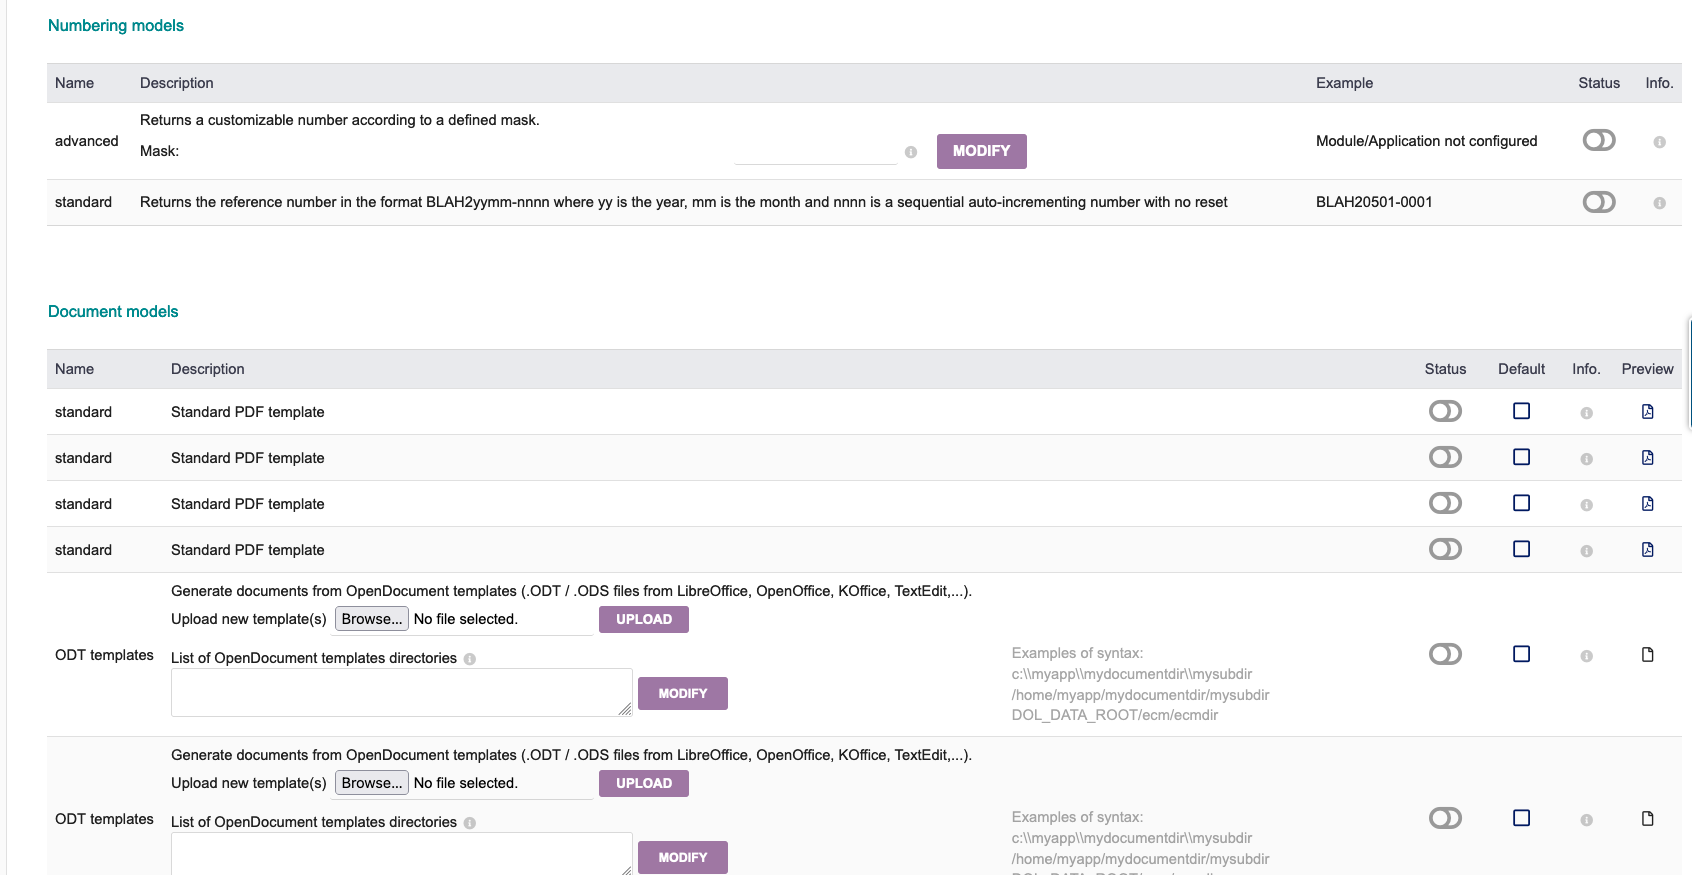Click PDF preview icon of fourth standard template

[1647, 550]
